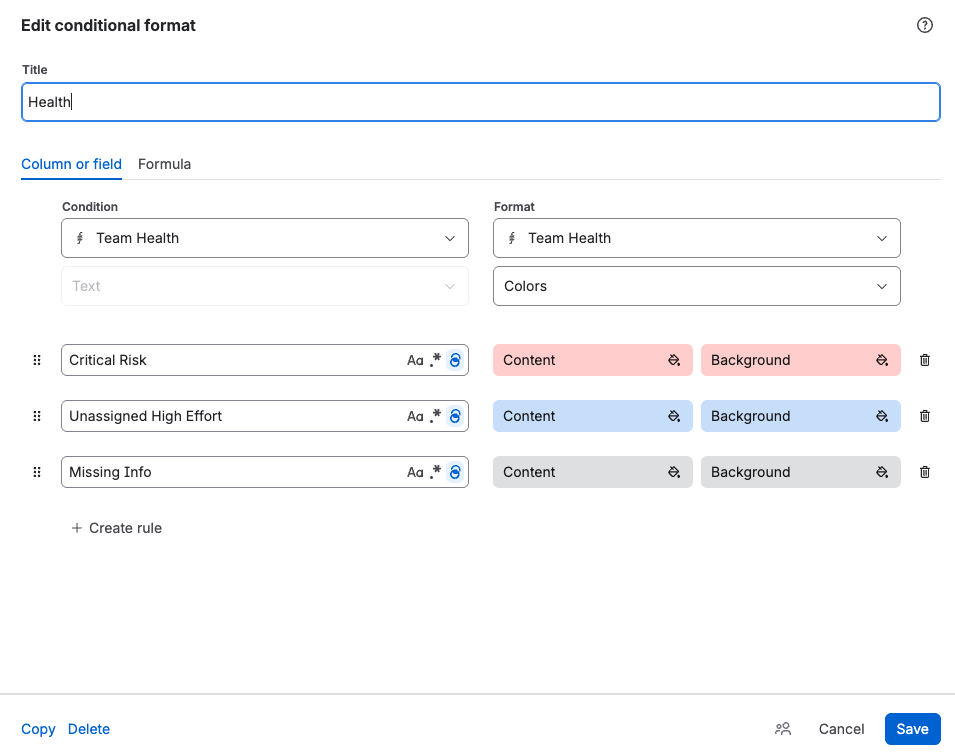
Task: Open red Background color swatch for Critical Risk
Action: (x=800, y=360)
